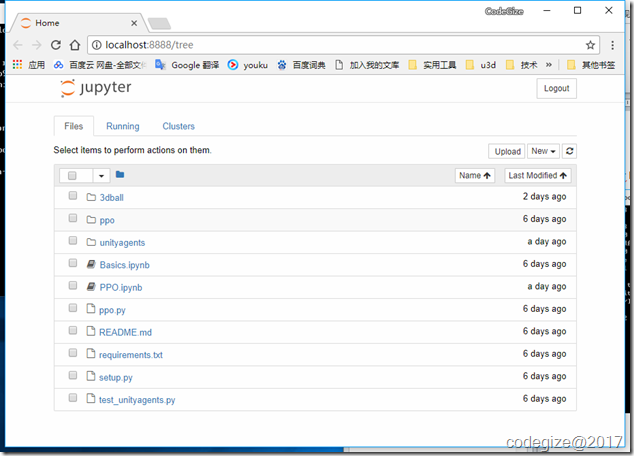Screen dimensions: 634x456
Task: Click the README.md file icon
Action: coord(91,331)
